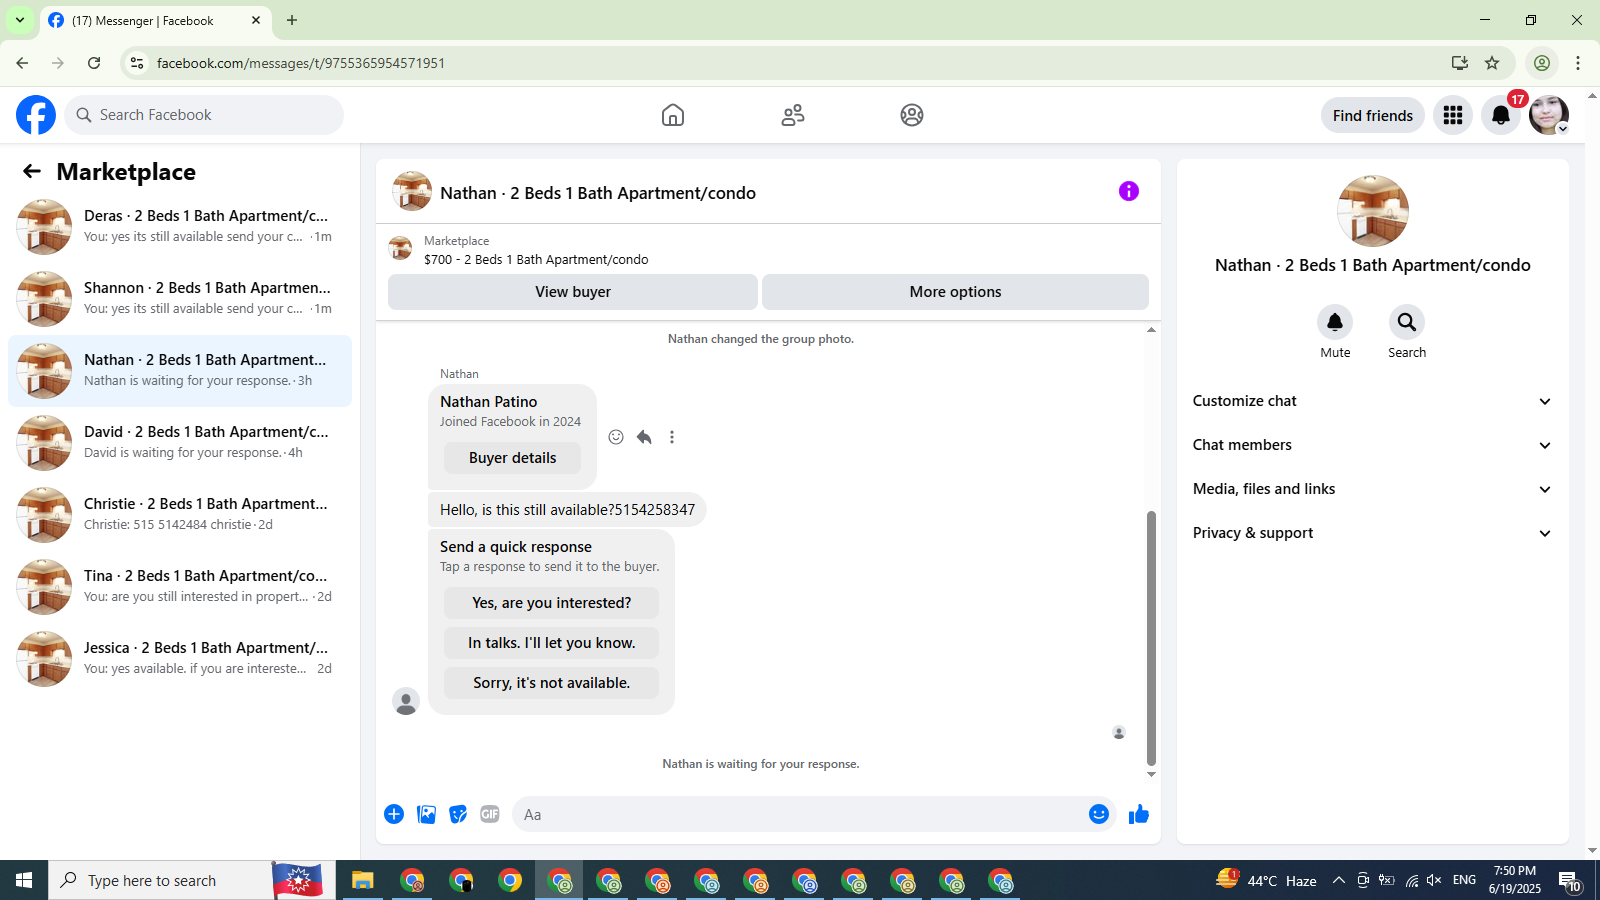Open Chrome's three-dot menu
Image resolution: width=1600 pixels, height=900 pixels.
coord(1578,63)
